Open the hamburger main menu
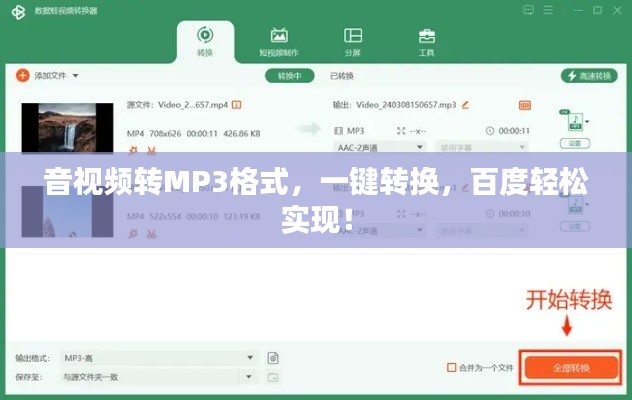This screenshot has width=632, height=400. coord(548,10)
